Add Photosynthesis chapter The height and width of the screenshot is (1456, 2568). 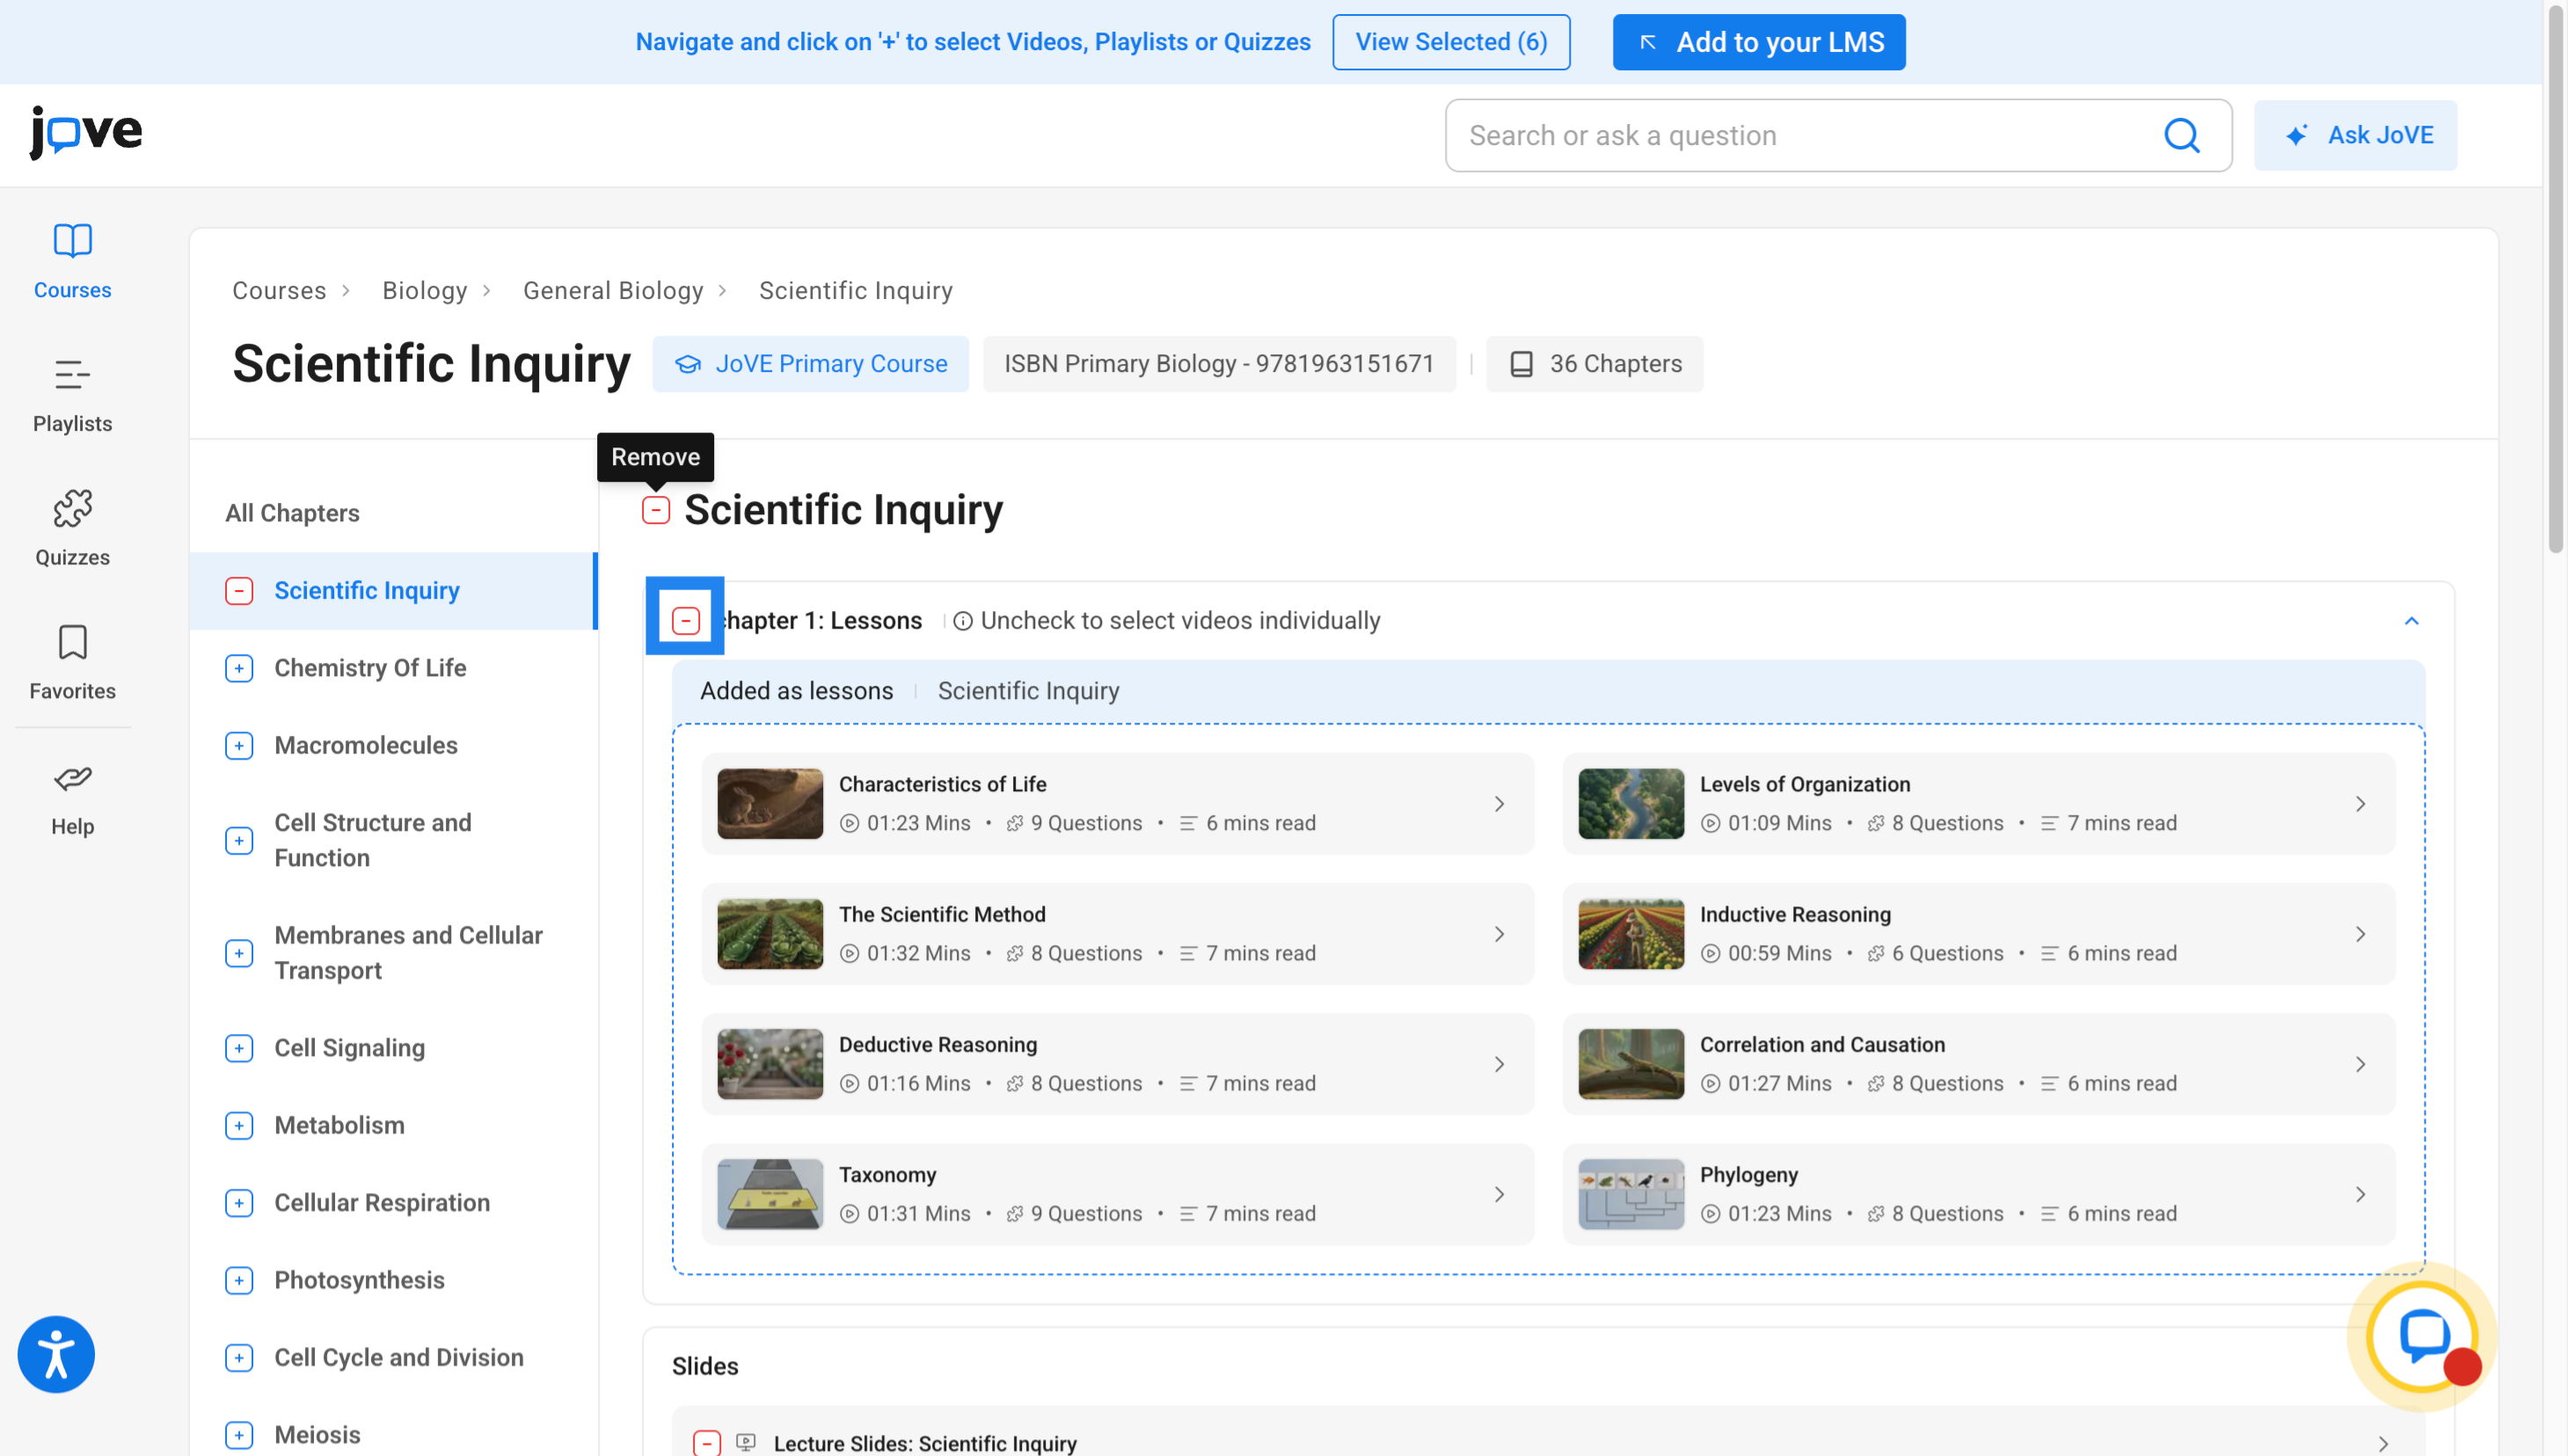click(x=239, y=1281)
